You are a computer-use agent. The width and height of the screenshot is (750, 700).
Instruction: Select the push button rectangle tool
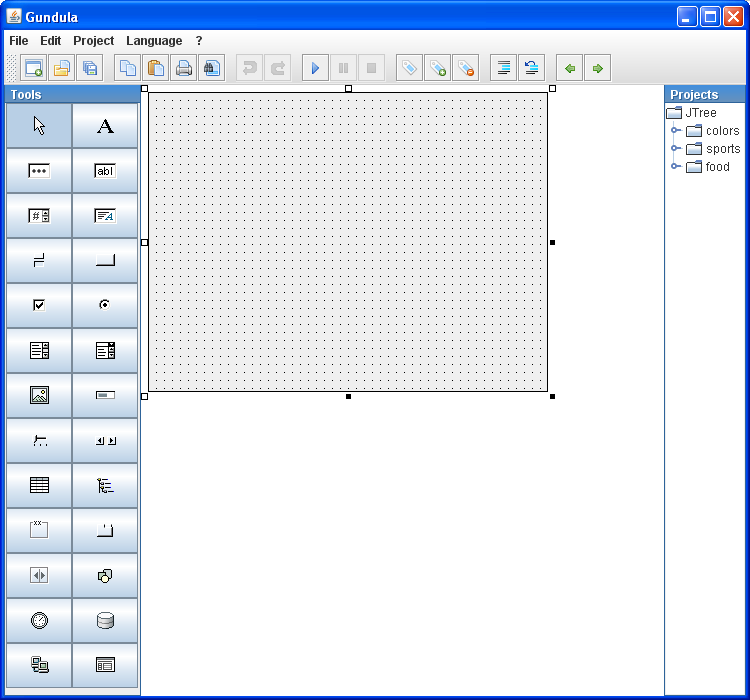click(x=105, y=261)
